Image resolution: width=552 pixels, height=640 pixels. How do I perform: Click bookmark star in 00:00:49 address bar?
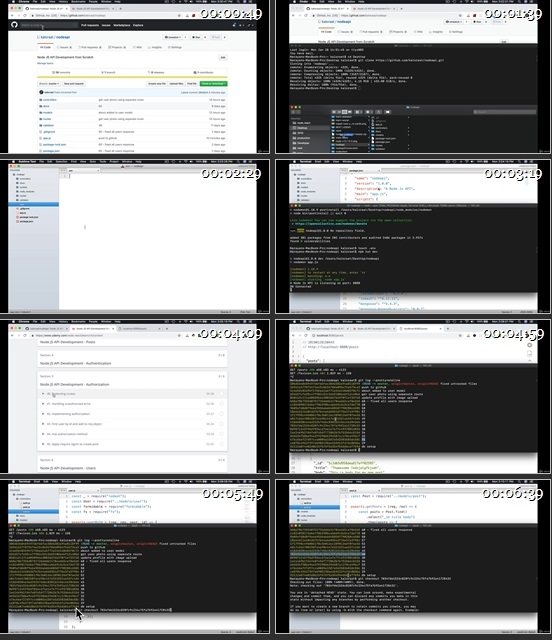[179, 16]
